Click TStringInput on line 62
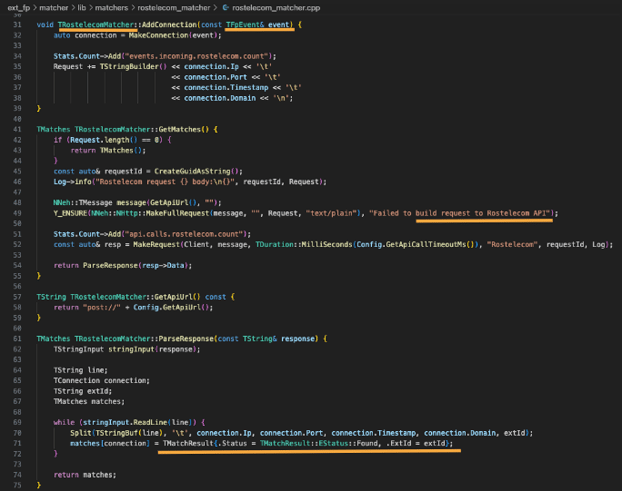Viewport: 622px width, 491px height. point(79,349)
